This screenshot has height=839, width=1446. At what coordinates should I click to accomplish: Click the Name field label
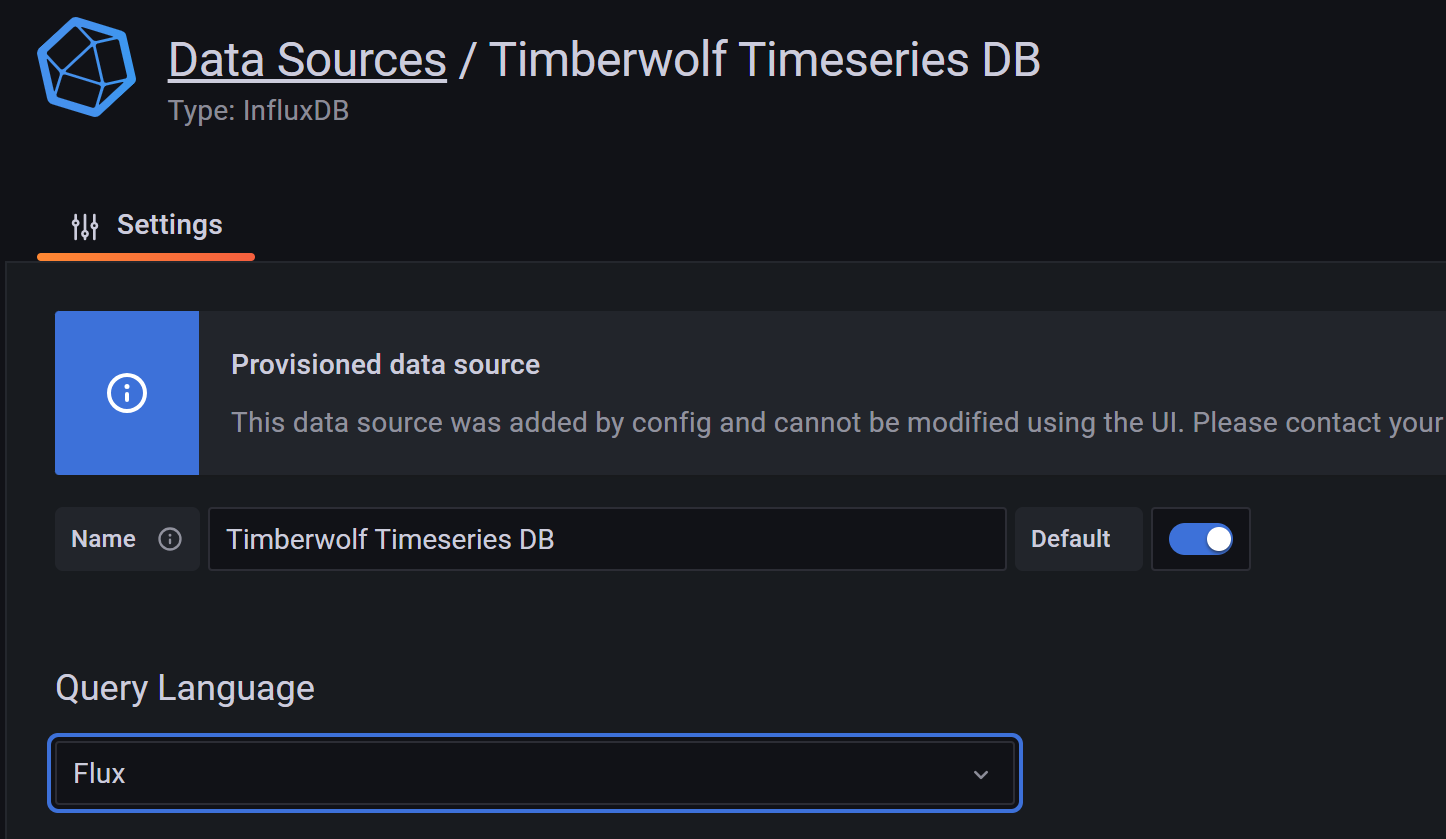tap(103, 539)
